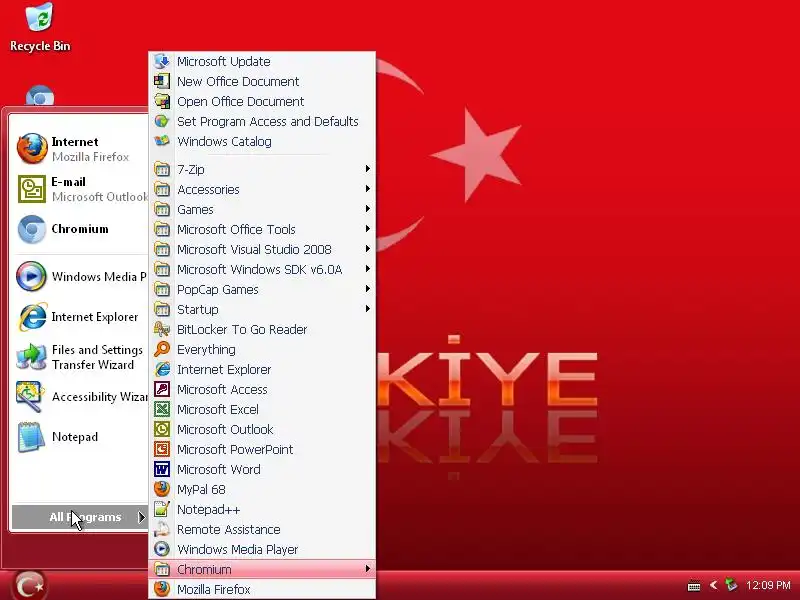The image size is (800, 600).
Task: Show hidden tray icons arrow
Action: (x=713, y=585)
